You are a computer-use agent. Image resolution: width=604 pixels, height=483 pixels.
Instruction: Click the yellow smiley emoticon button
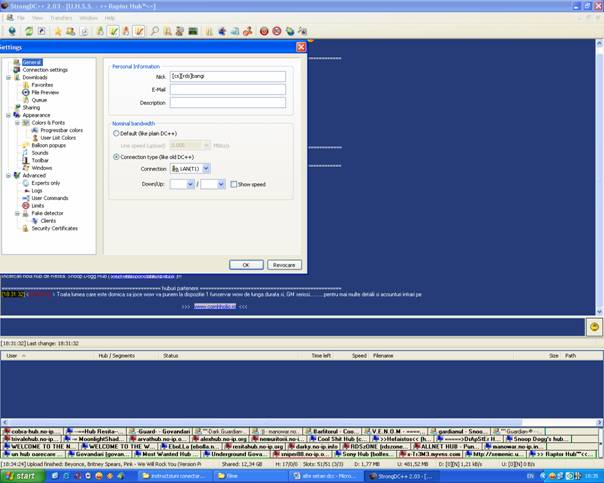point(593,327)
